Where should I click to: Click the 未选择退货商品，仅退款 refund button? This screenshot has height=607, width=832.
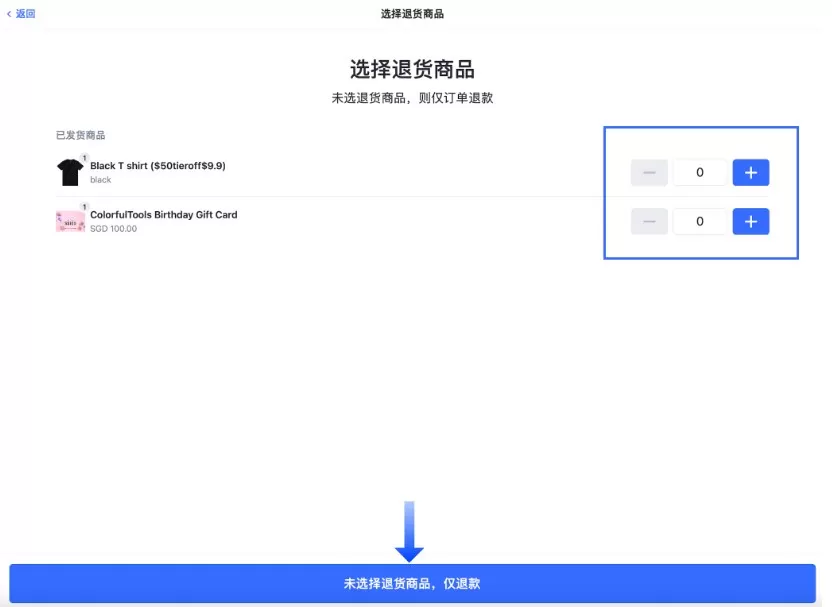tap(416, 583)
